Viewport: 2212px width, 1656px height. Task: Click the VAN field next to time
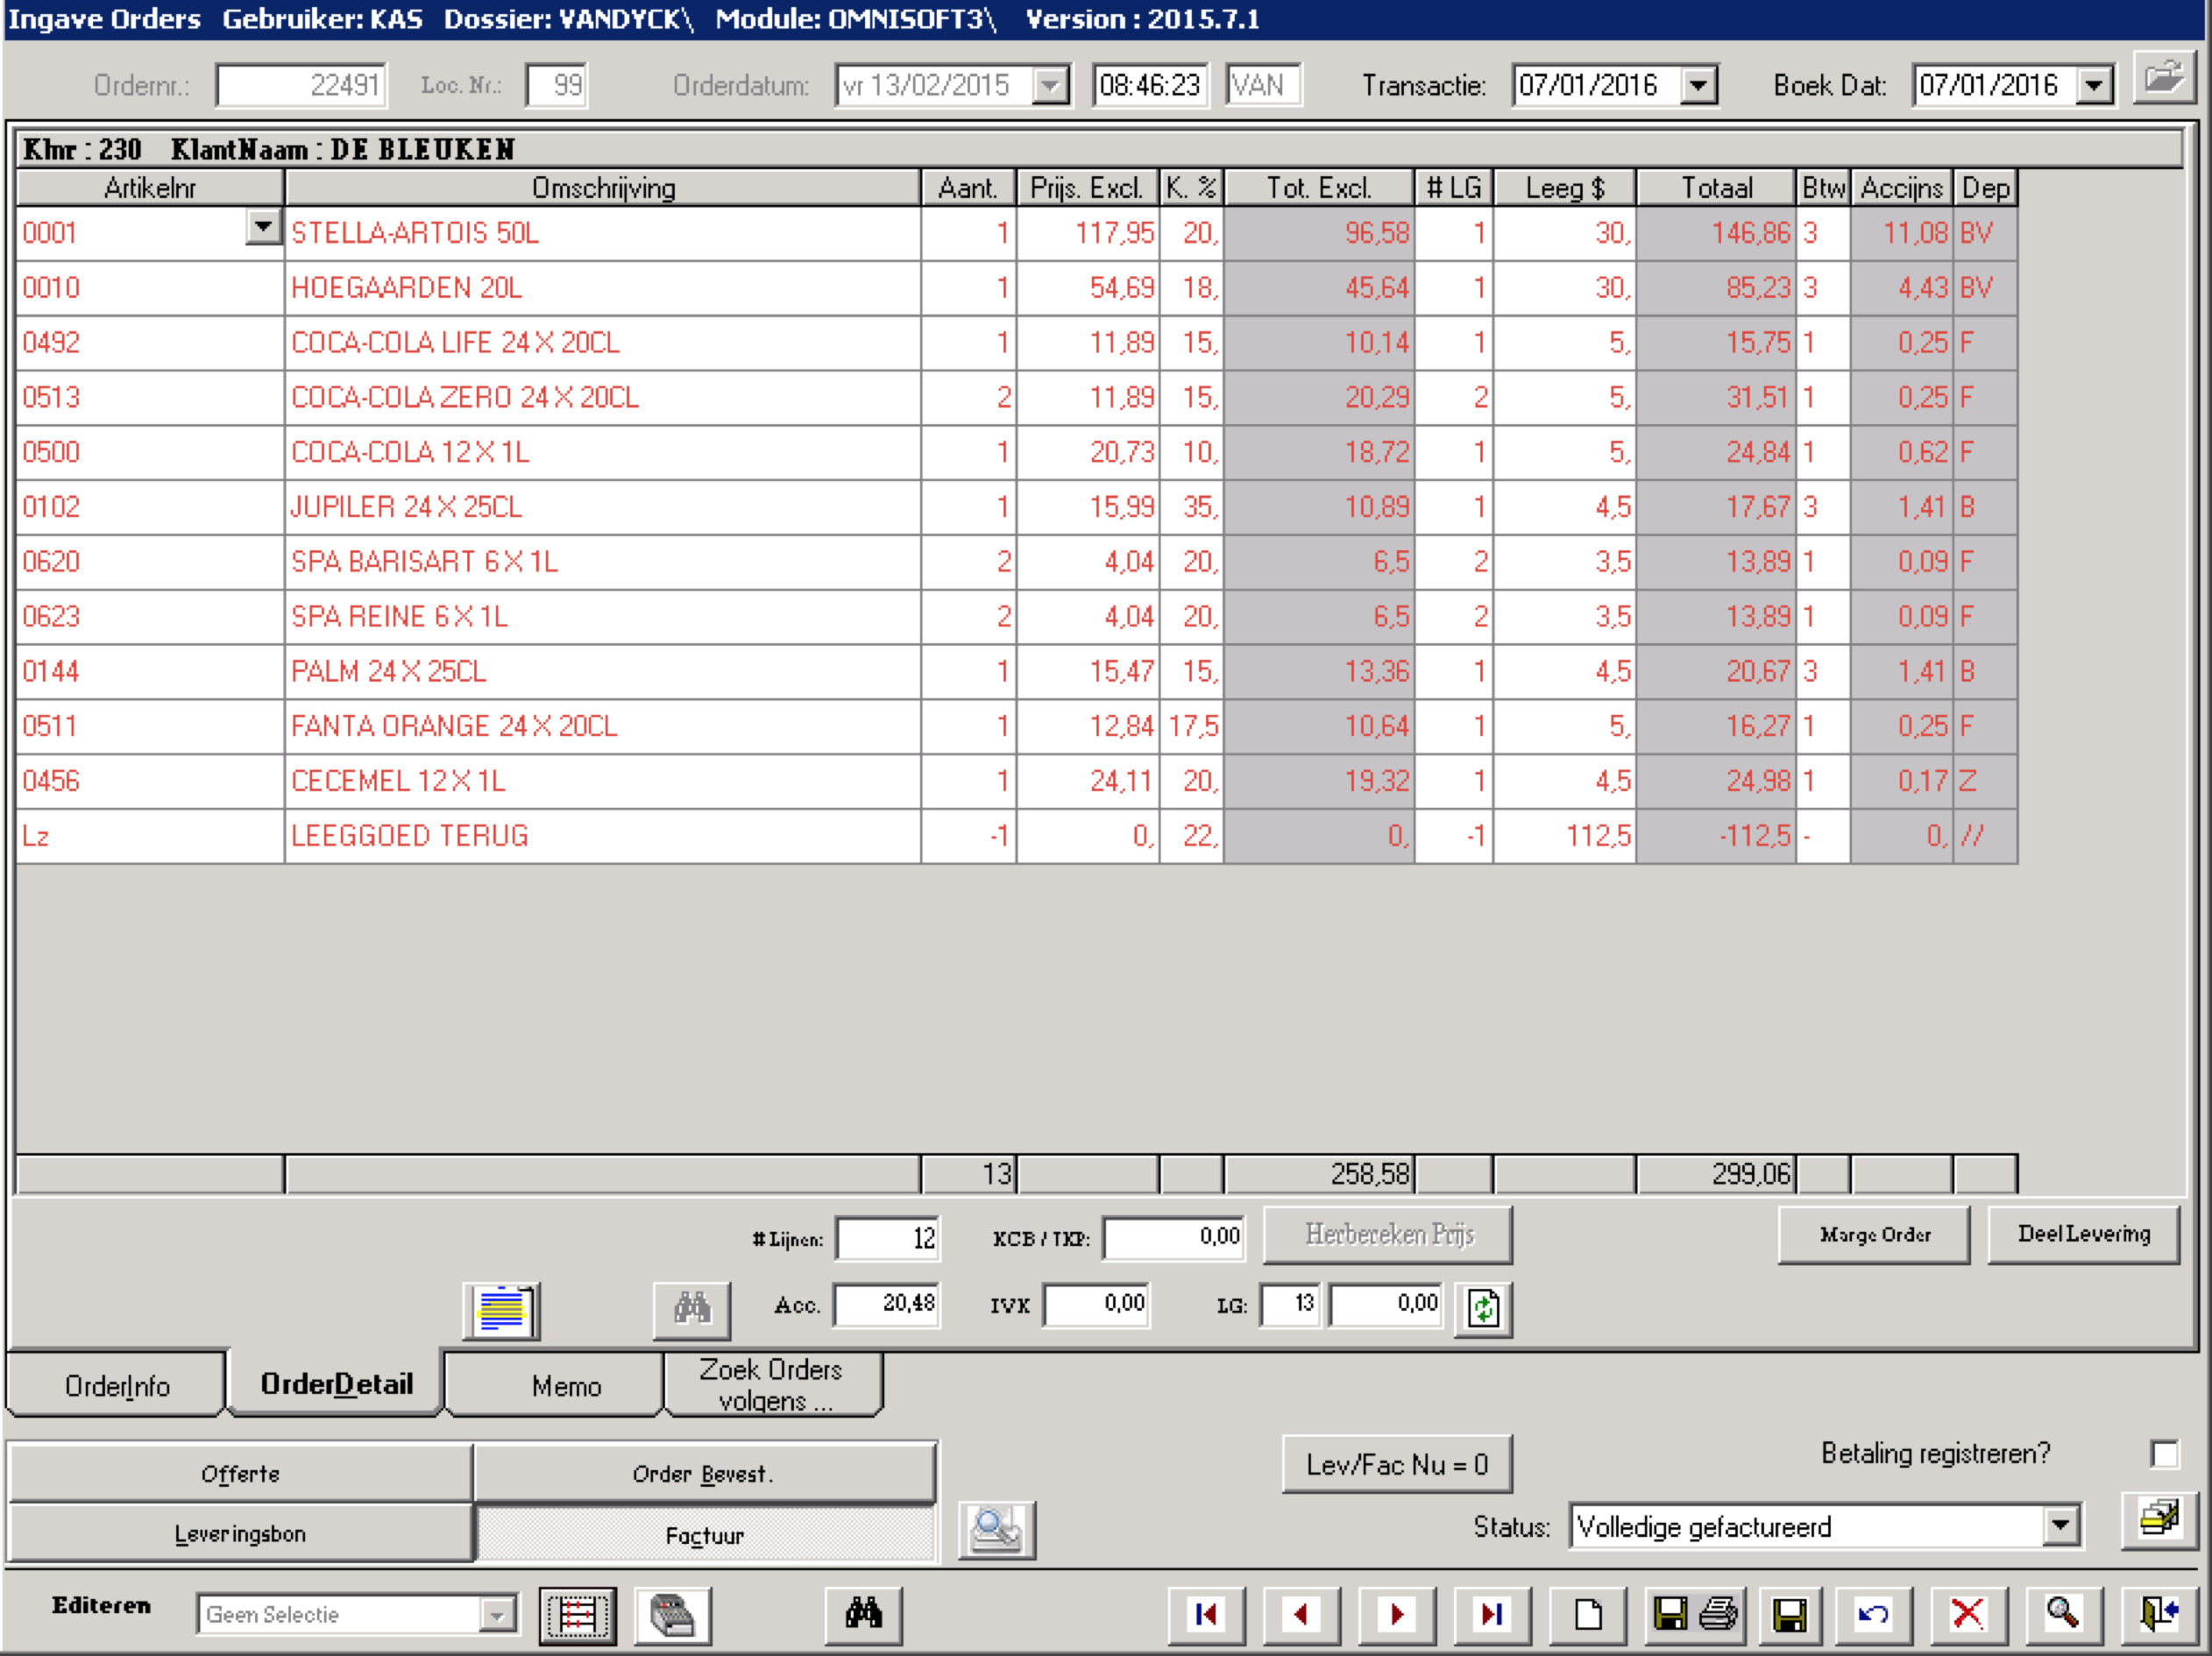pyautogui.click(x=1263, y=85)
